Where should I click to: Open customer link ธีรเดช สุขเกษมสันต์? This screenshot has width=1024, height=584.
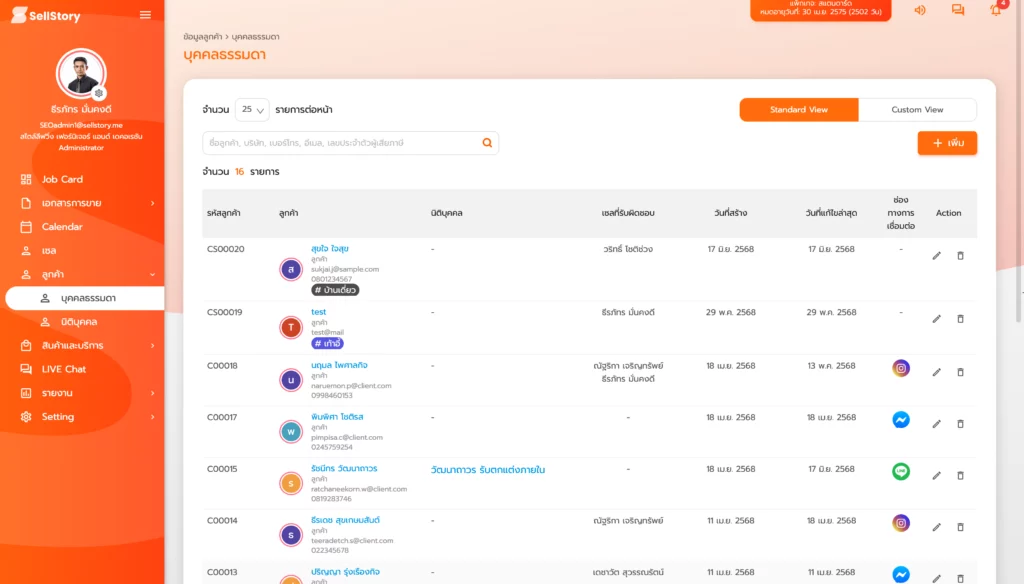(x=345, y=520)
